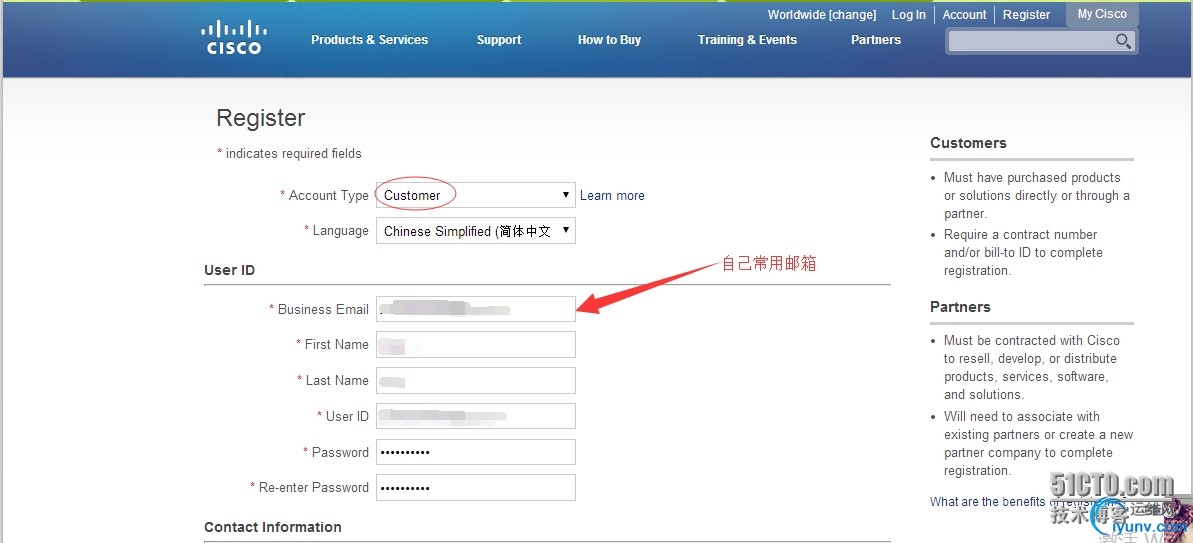Open Training & Events menu
The height and width of the screenshot is (543, 1193).
pos(747,40)
